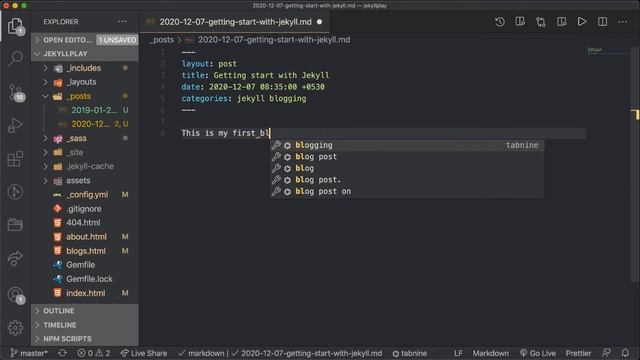Open editor More Actions ellipsis
The width and height of the screenshot is (640, 360).
622,22
